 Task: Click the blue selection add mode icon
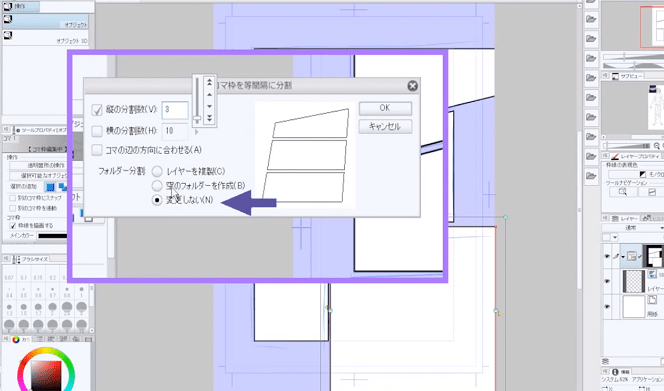[50, 187]
